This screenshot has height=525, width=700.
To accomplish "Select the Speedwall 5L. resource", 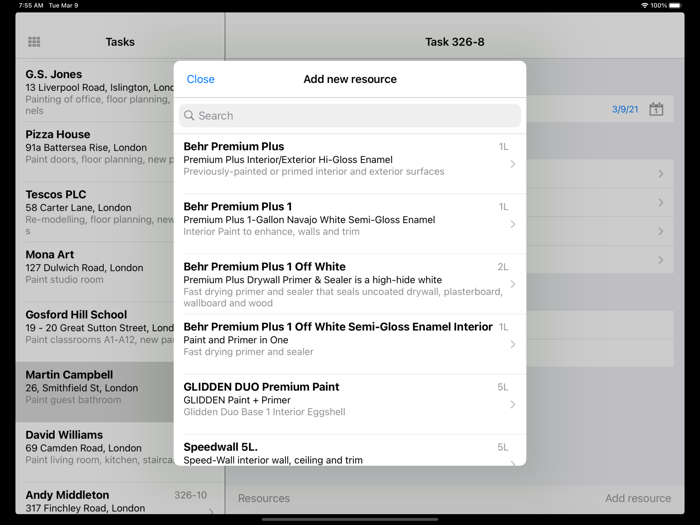I will pyautogui.click(x=350, y=450).
